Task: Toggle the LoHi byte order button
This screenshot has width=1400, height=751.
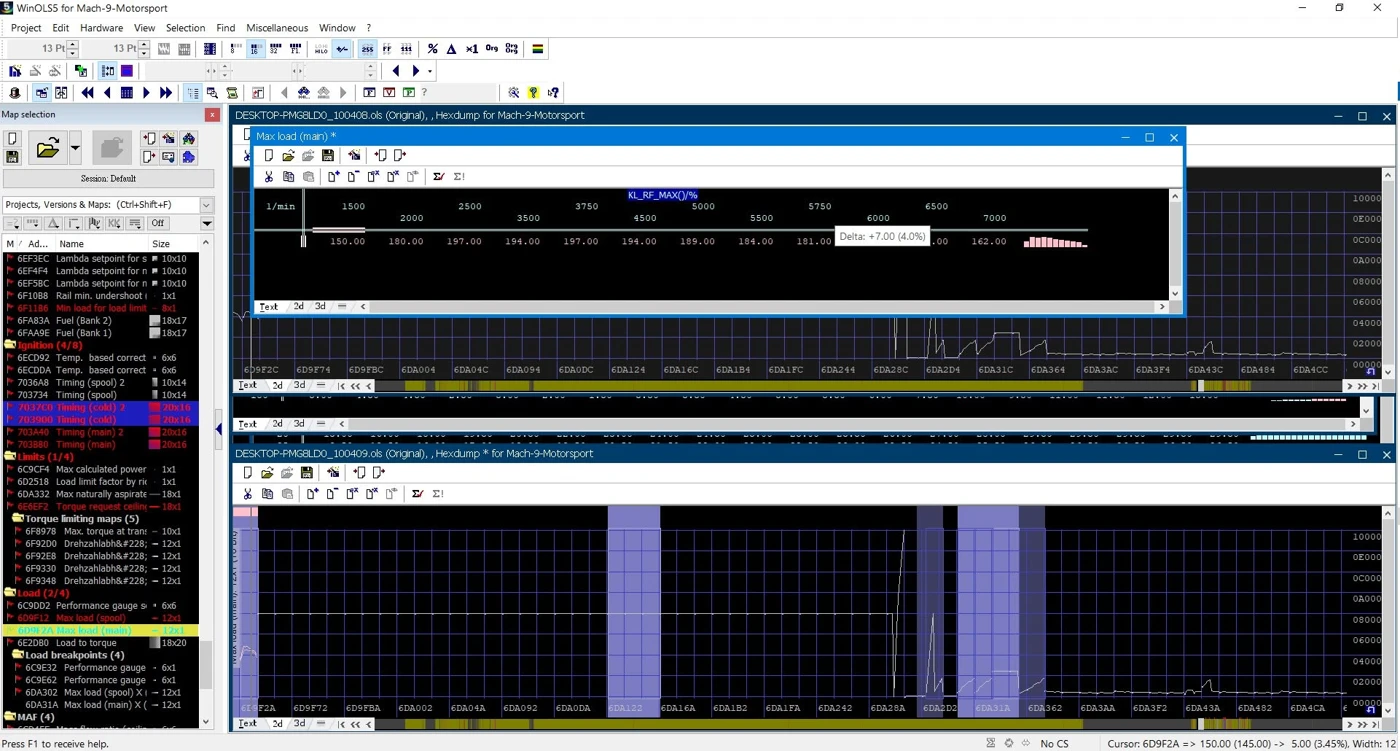Action: coord(321,49)
